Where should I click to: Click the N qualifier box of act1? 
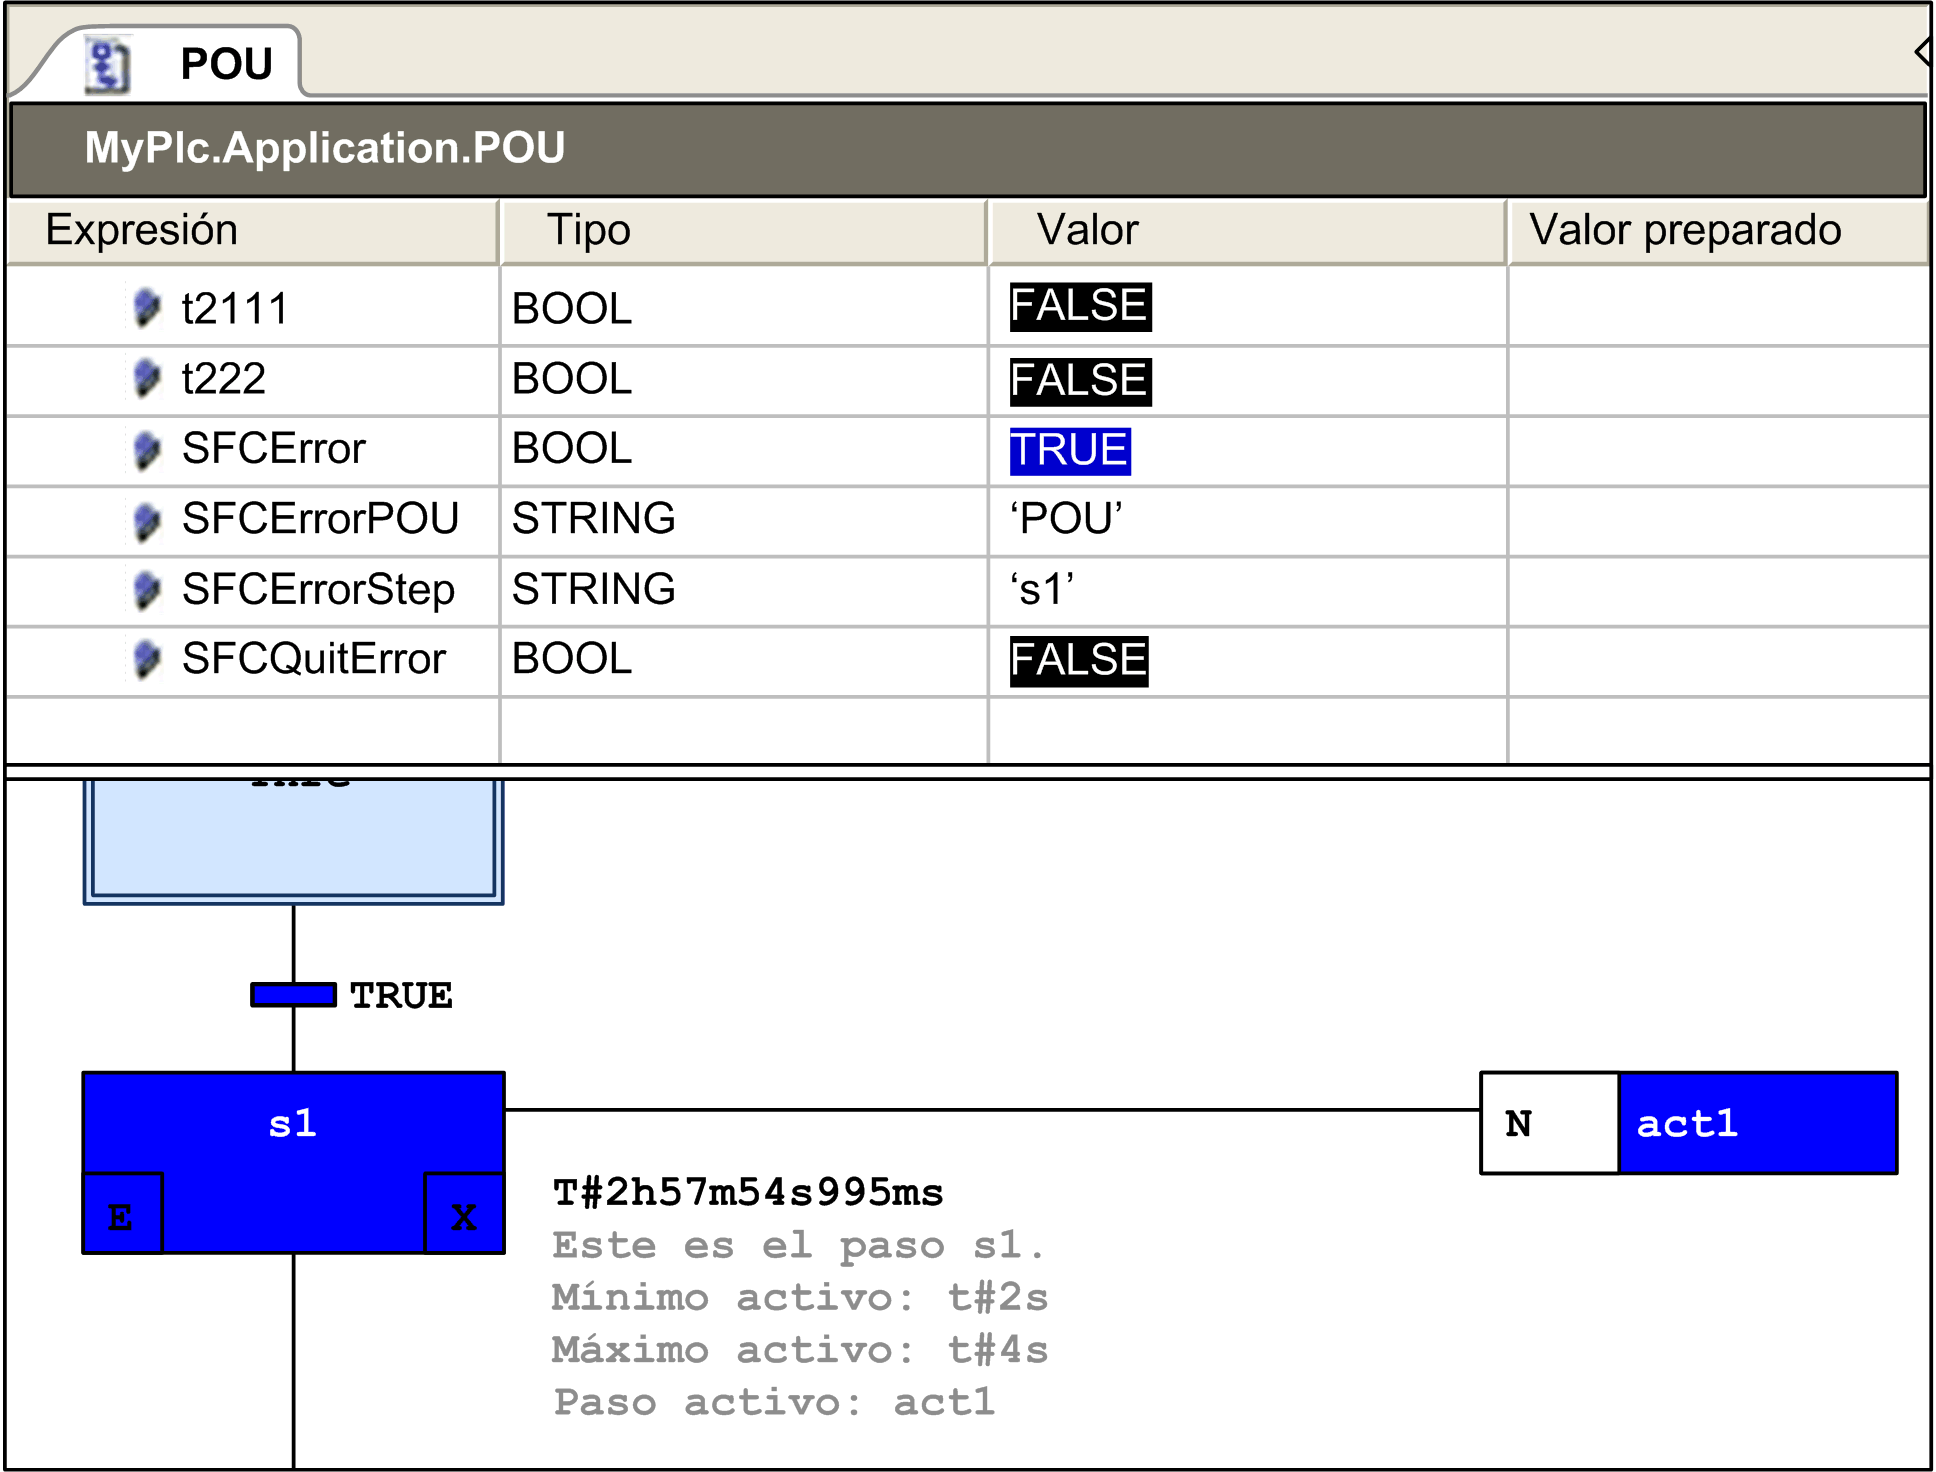1548,1123
